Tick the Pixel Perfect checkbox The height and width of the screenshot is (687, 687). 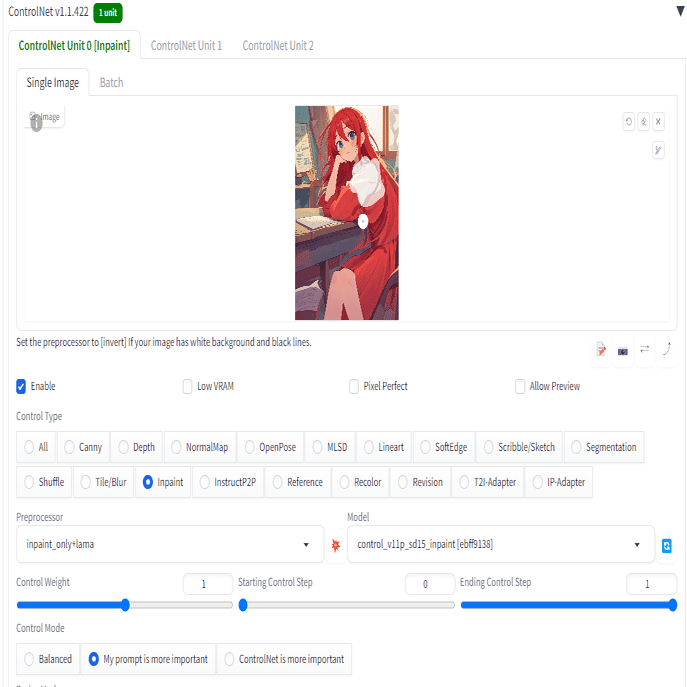pyautogui.click(x=354, y=386)
